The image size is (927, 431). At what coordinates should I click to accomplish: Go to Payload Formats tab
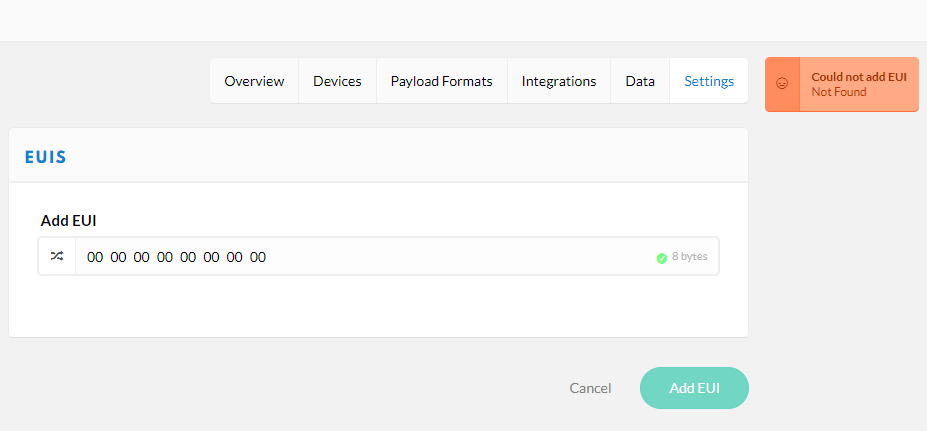pos(442,81)
